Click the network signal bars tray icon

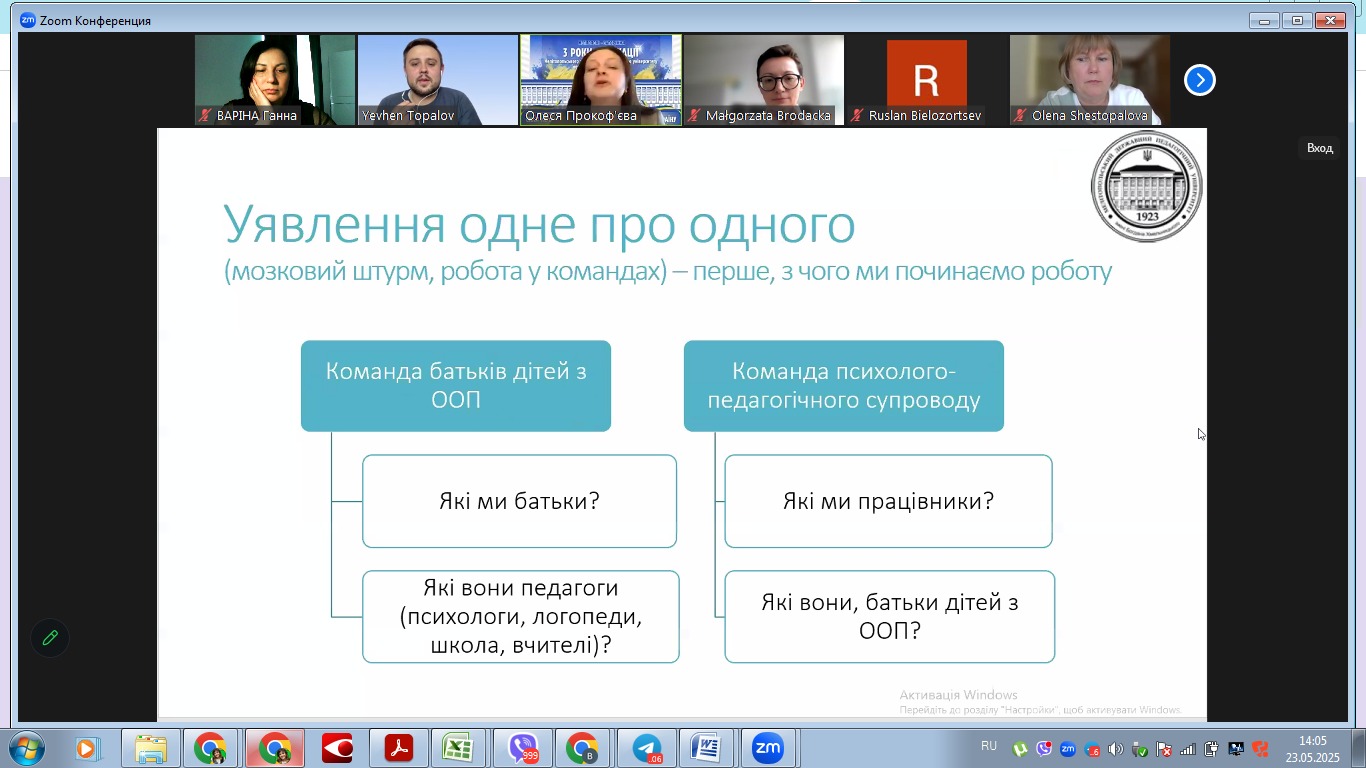tap(1187, 749)
